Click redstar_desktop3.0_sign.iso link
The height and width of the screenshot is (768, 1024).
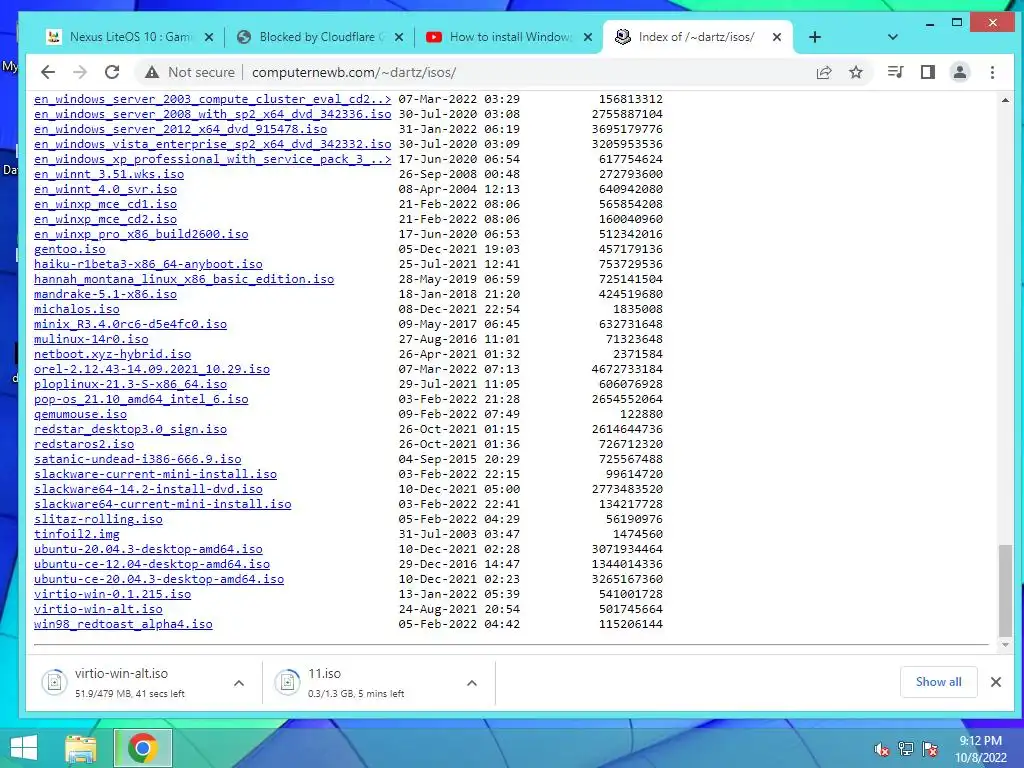[x=131, y=429]
